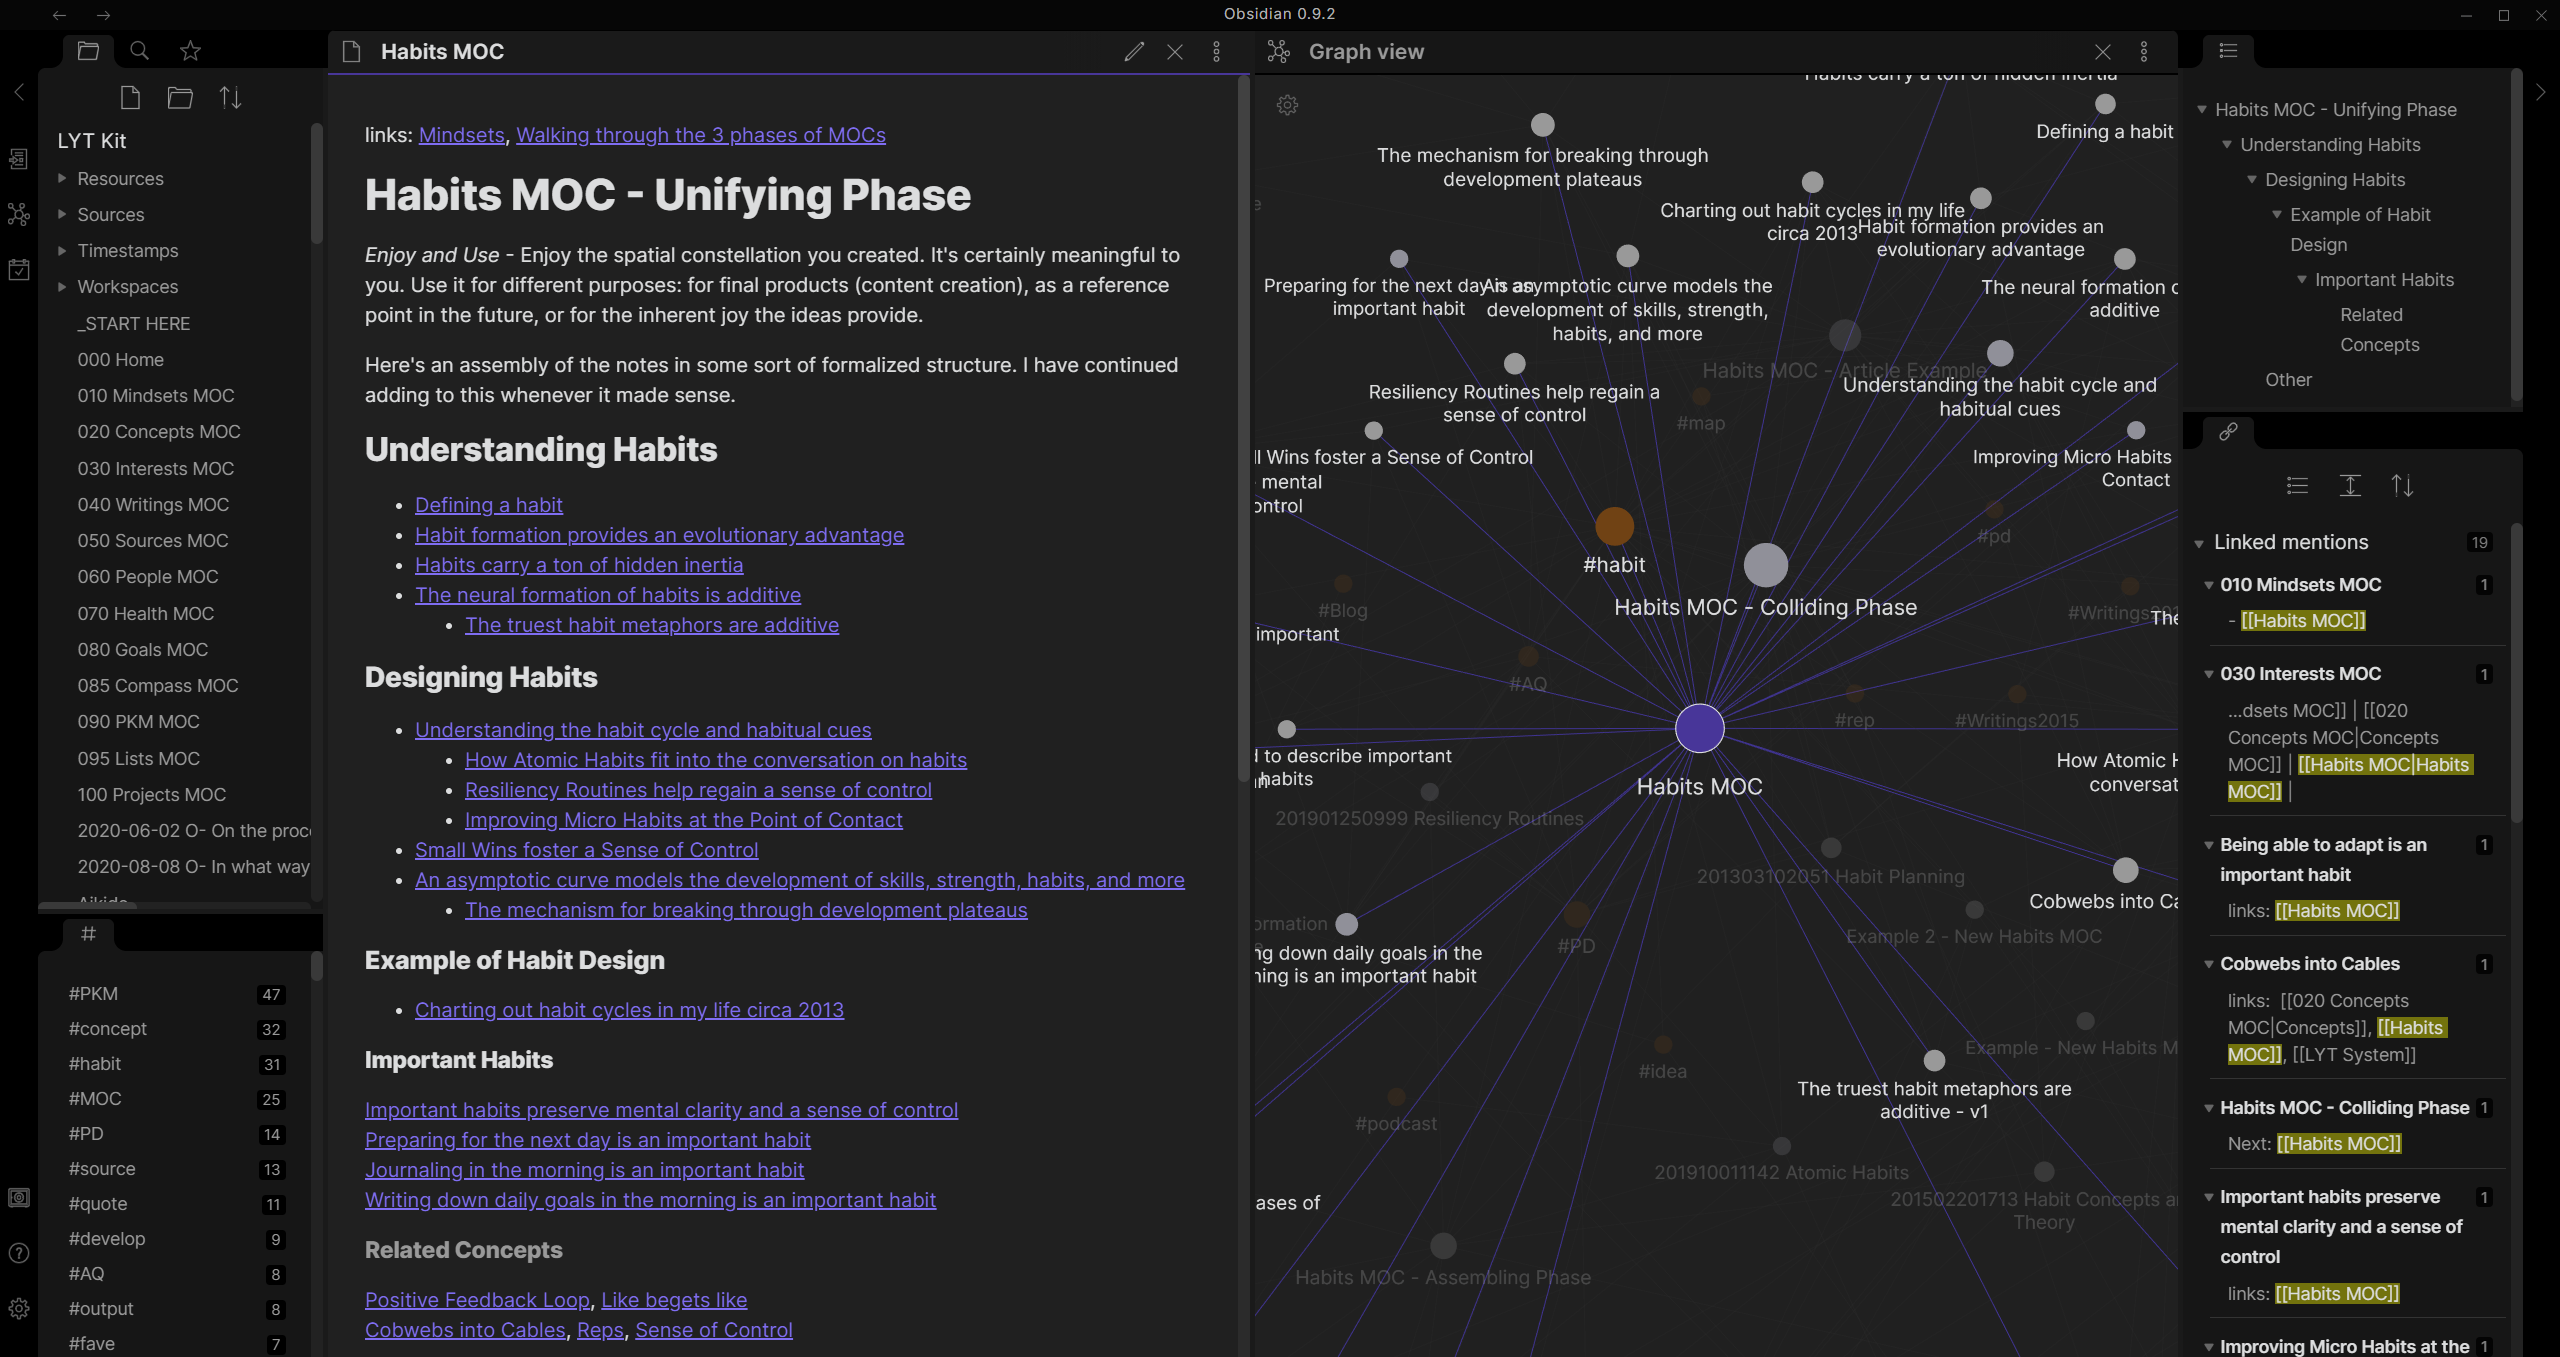Click the Defining a habit hyperlink
Viewport: 2560px width, 1357px height.
[488, 503]
